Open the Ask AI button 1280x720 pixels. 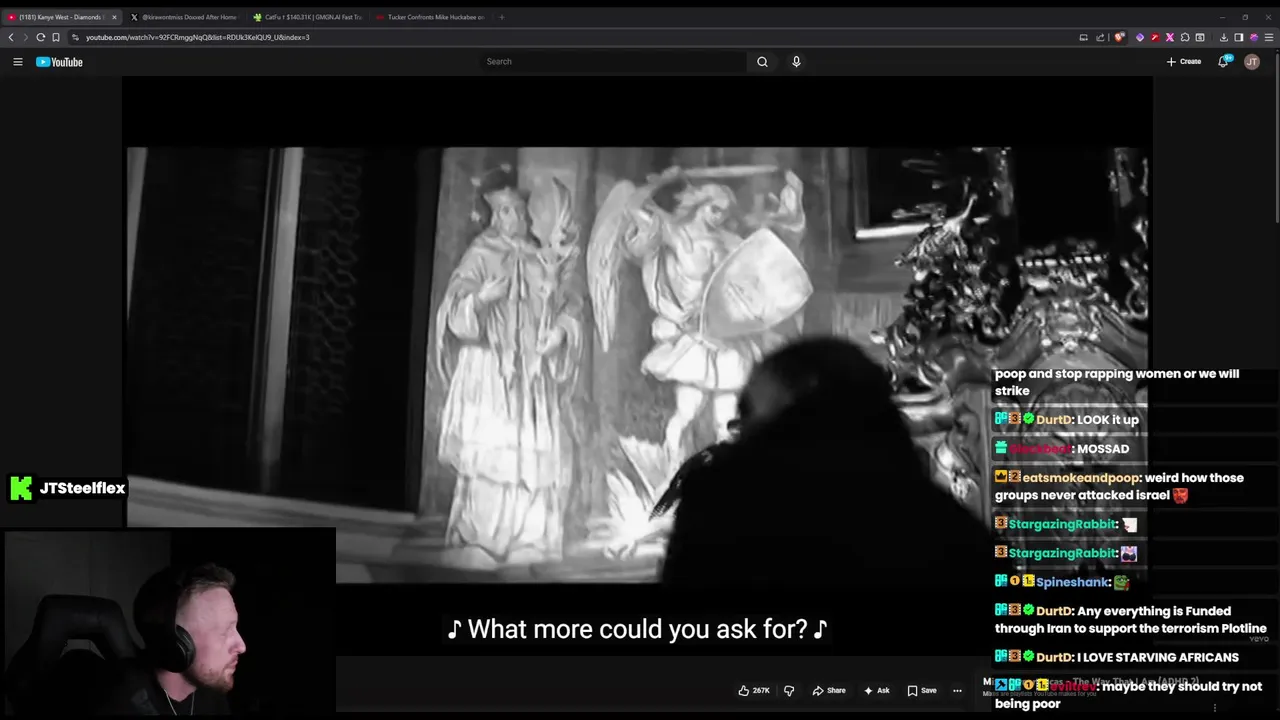tap(877, 690)
